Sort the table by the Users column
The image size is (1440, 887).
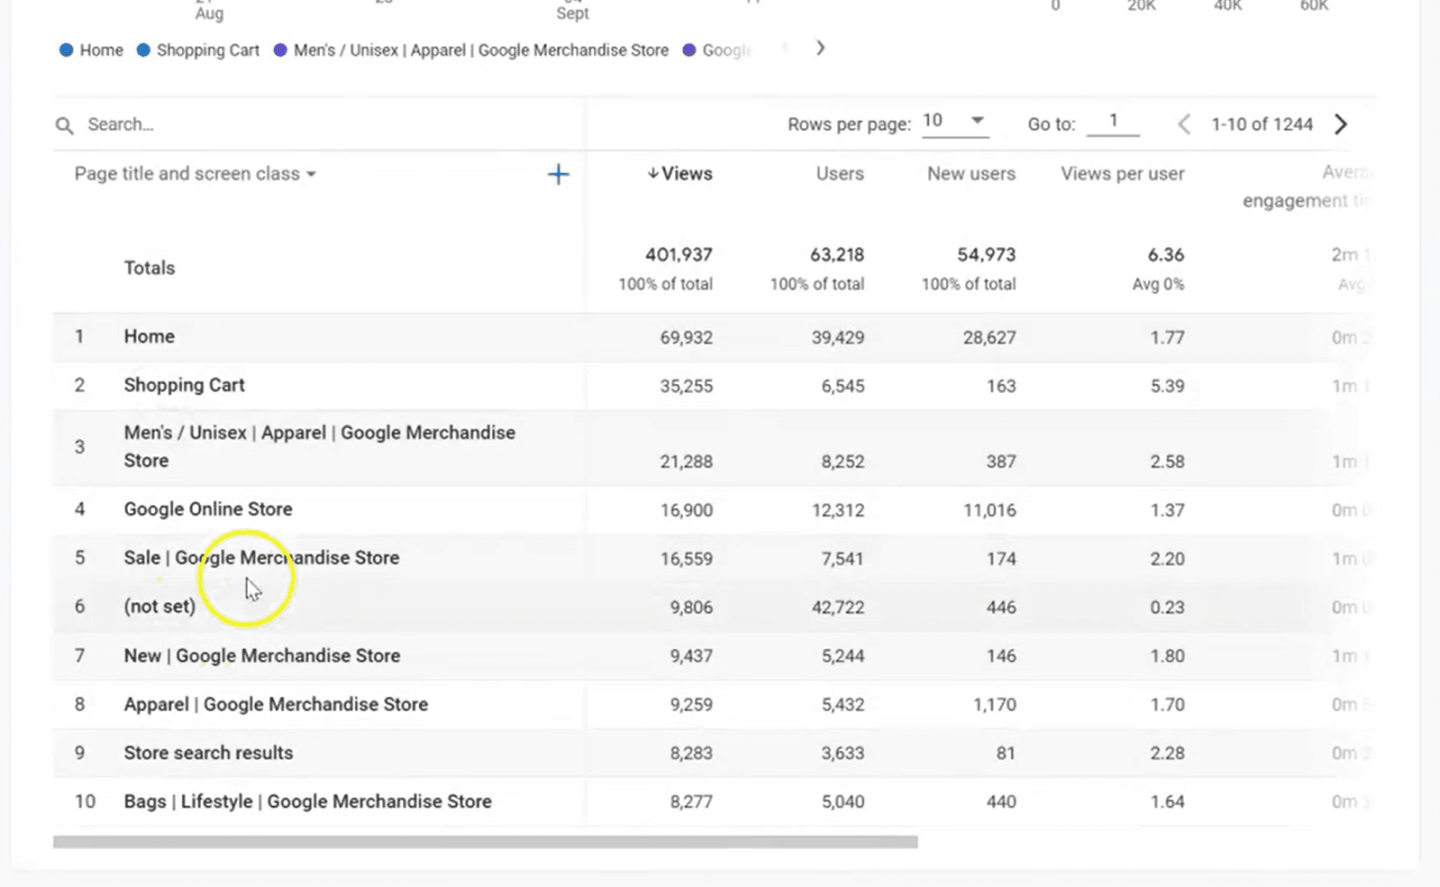[838, 173]
